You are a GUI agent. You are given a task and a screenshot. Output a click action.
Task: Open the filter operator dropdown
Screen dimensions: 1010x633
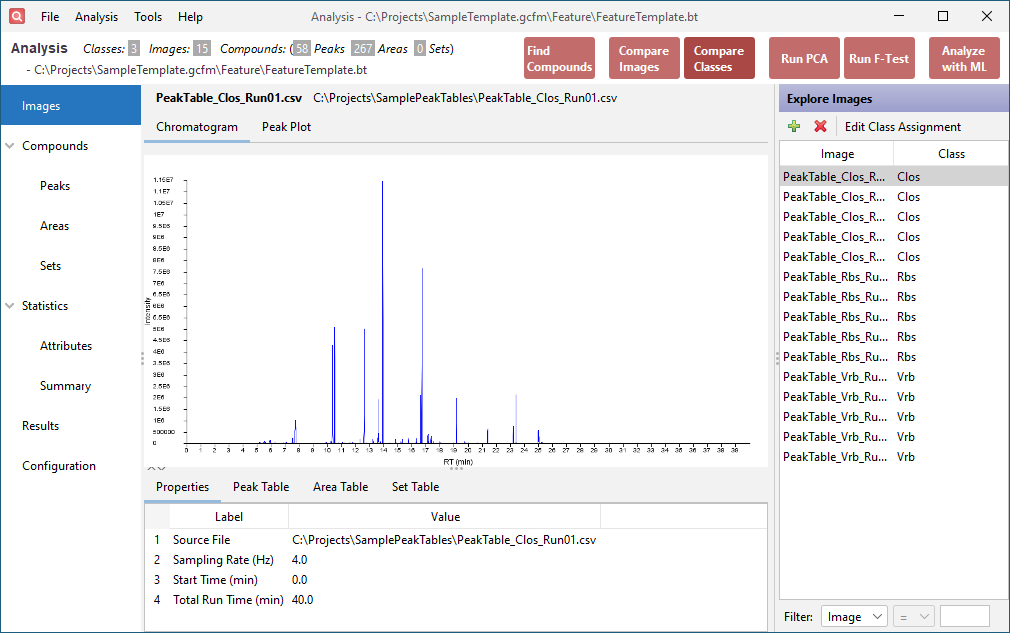913,616
